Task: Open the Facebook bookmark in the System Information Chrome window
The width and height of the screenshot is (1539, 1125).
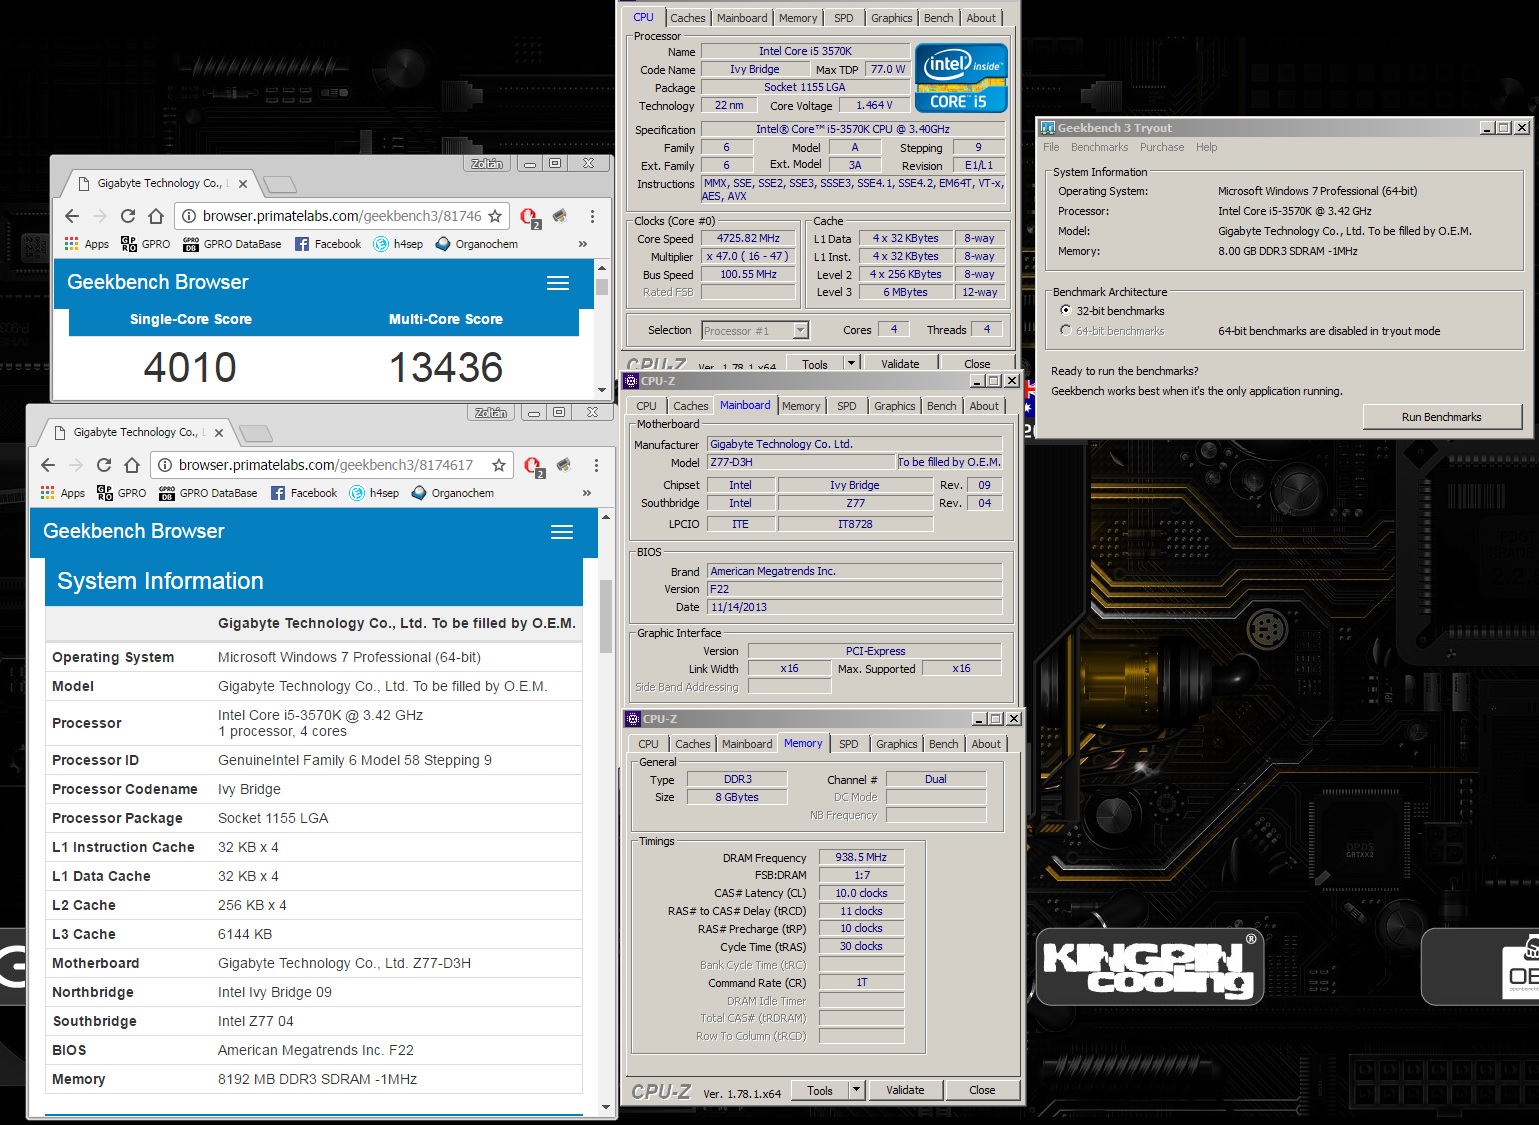Action: 304,493
